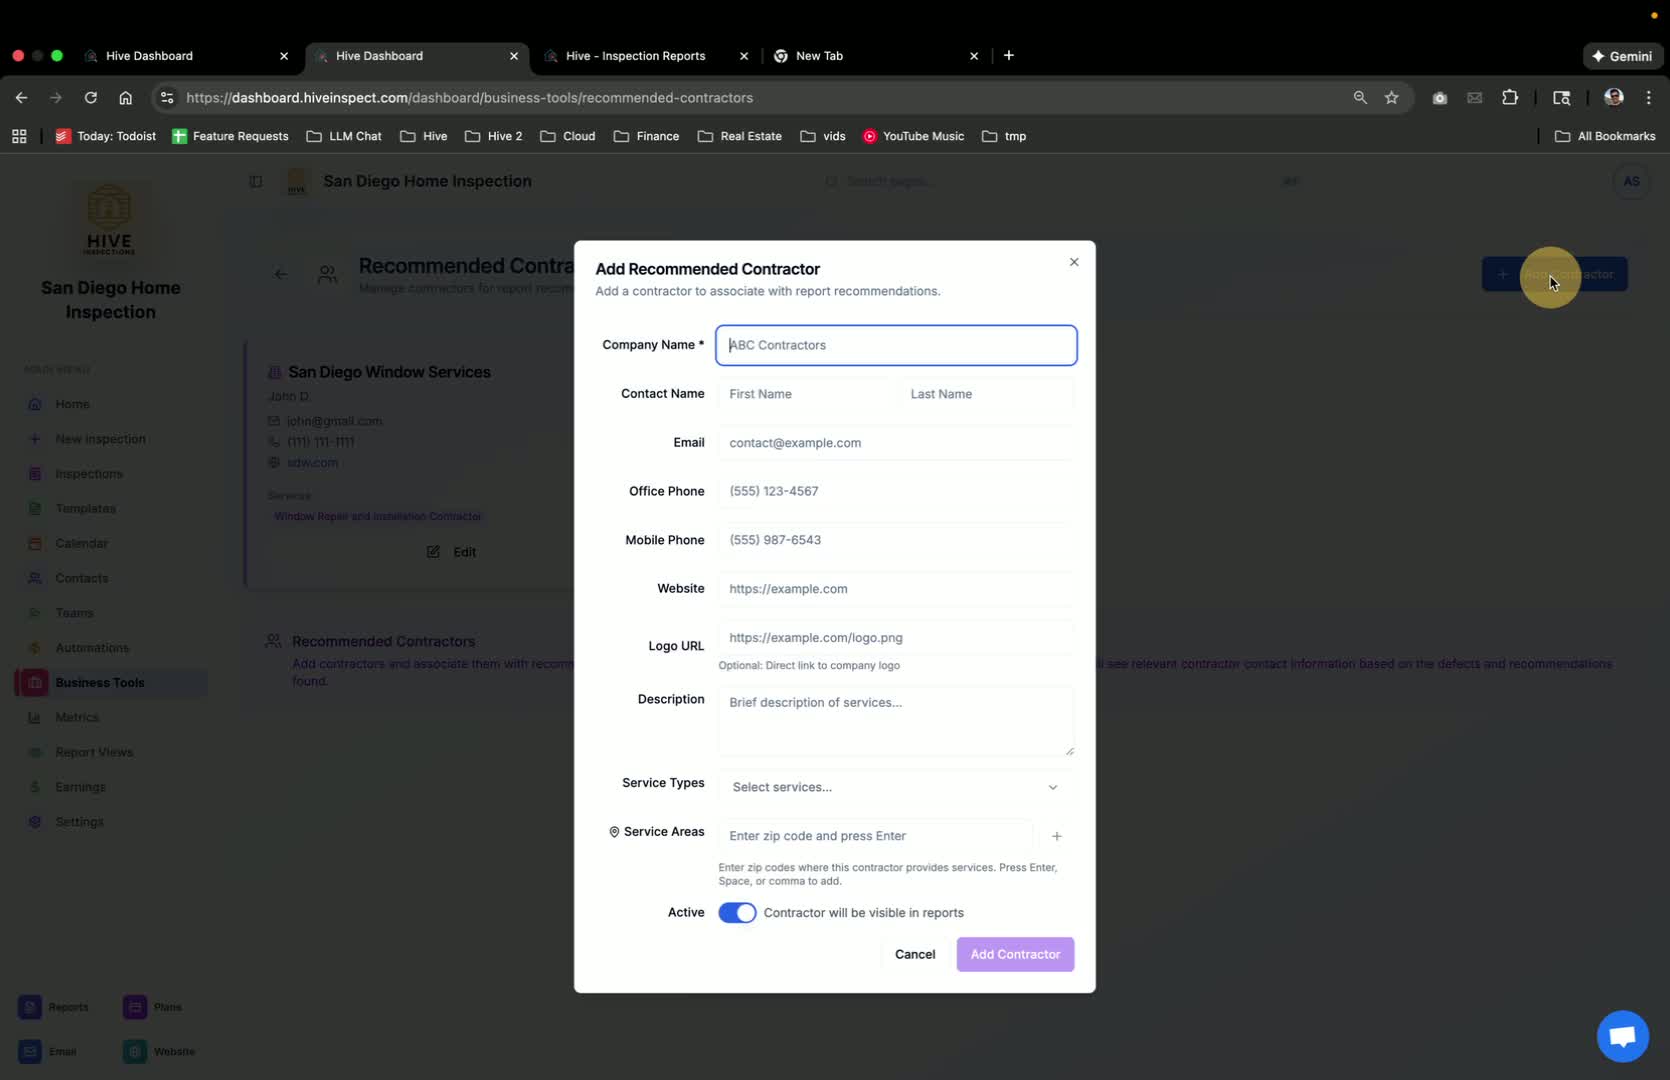Image resolution: width=1670 pixels, height=1080 pixels.
Task: Open the browser three-dot menu
Action: pyautogui.click(x=1649, y=98)
